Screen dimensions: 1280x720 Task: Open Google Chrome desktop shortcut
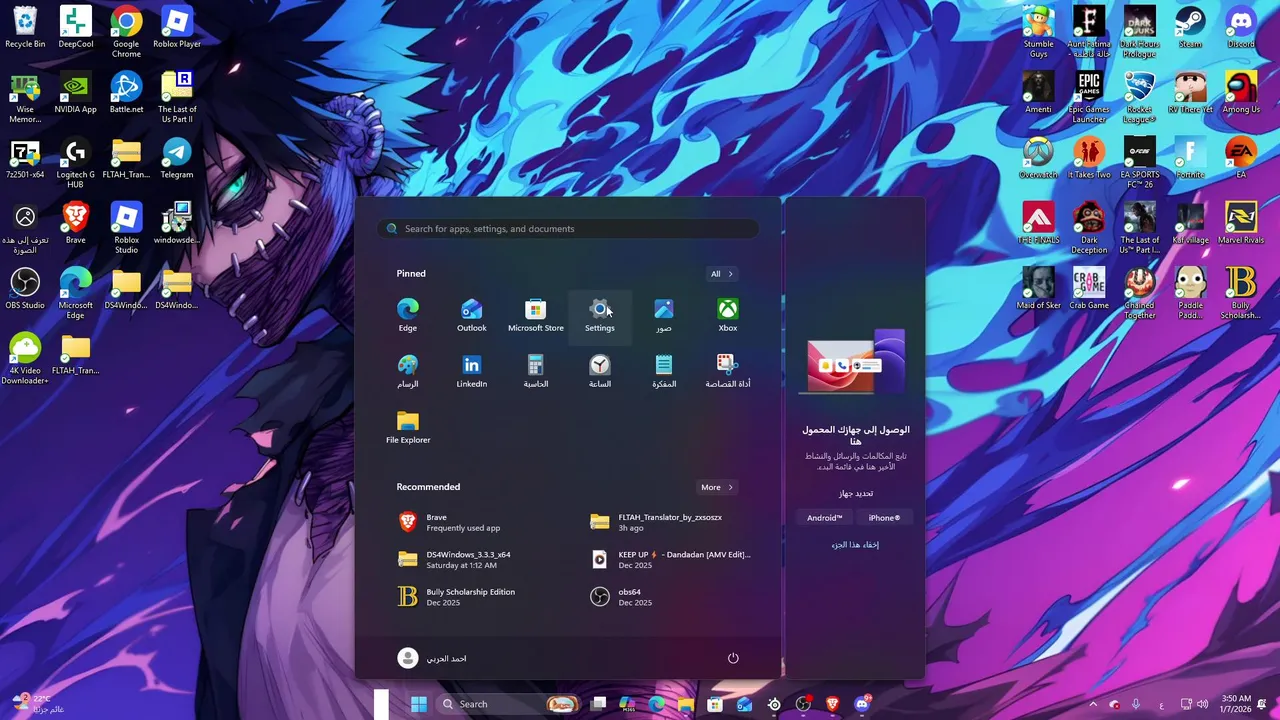pyautogui.click(x=126, y=32)
